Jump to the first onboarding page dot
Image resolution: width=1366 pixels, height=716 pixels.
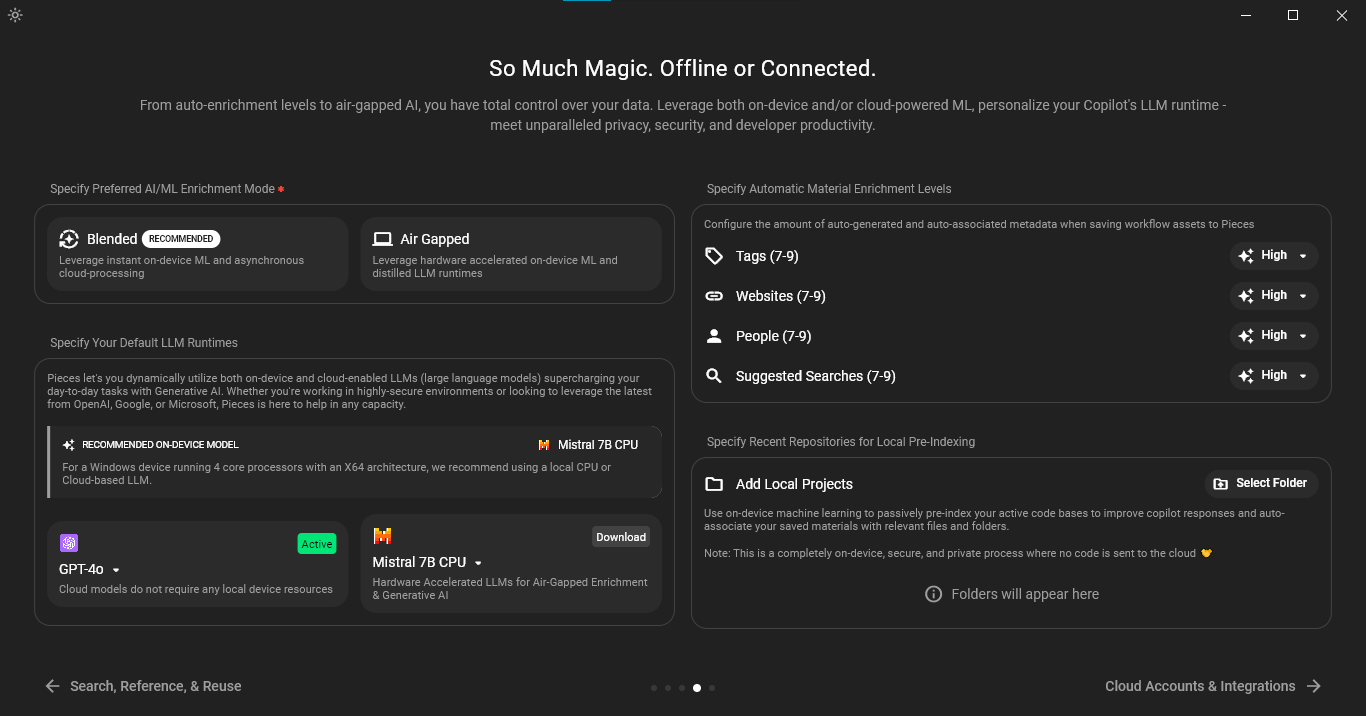tap(654, 688)
